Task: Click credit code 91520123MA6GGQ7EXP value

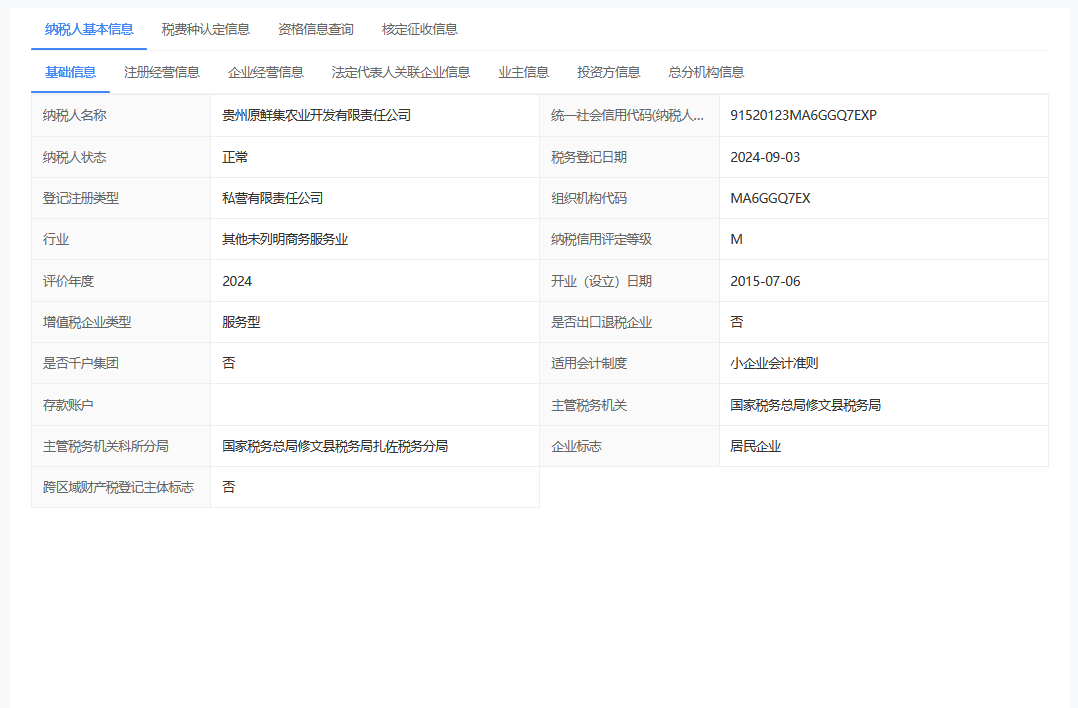Action: click(803, 115)
